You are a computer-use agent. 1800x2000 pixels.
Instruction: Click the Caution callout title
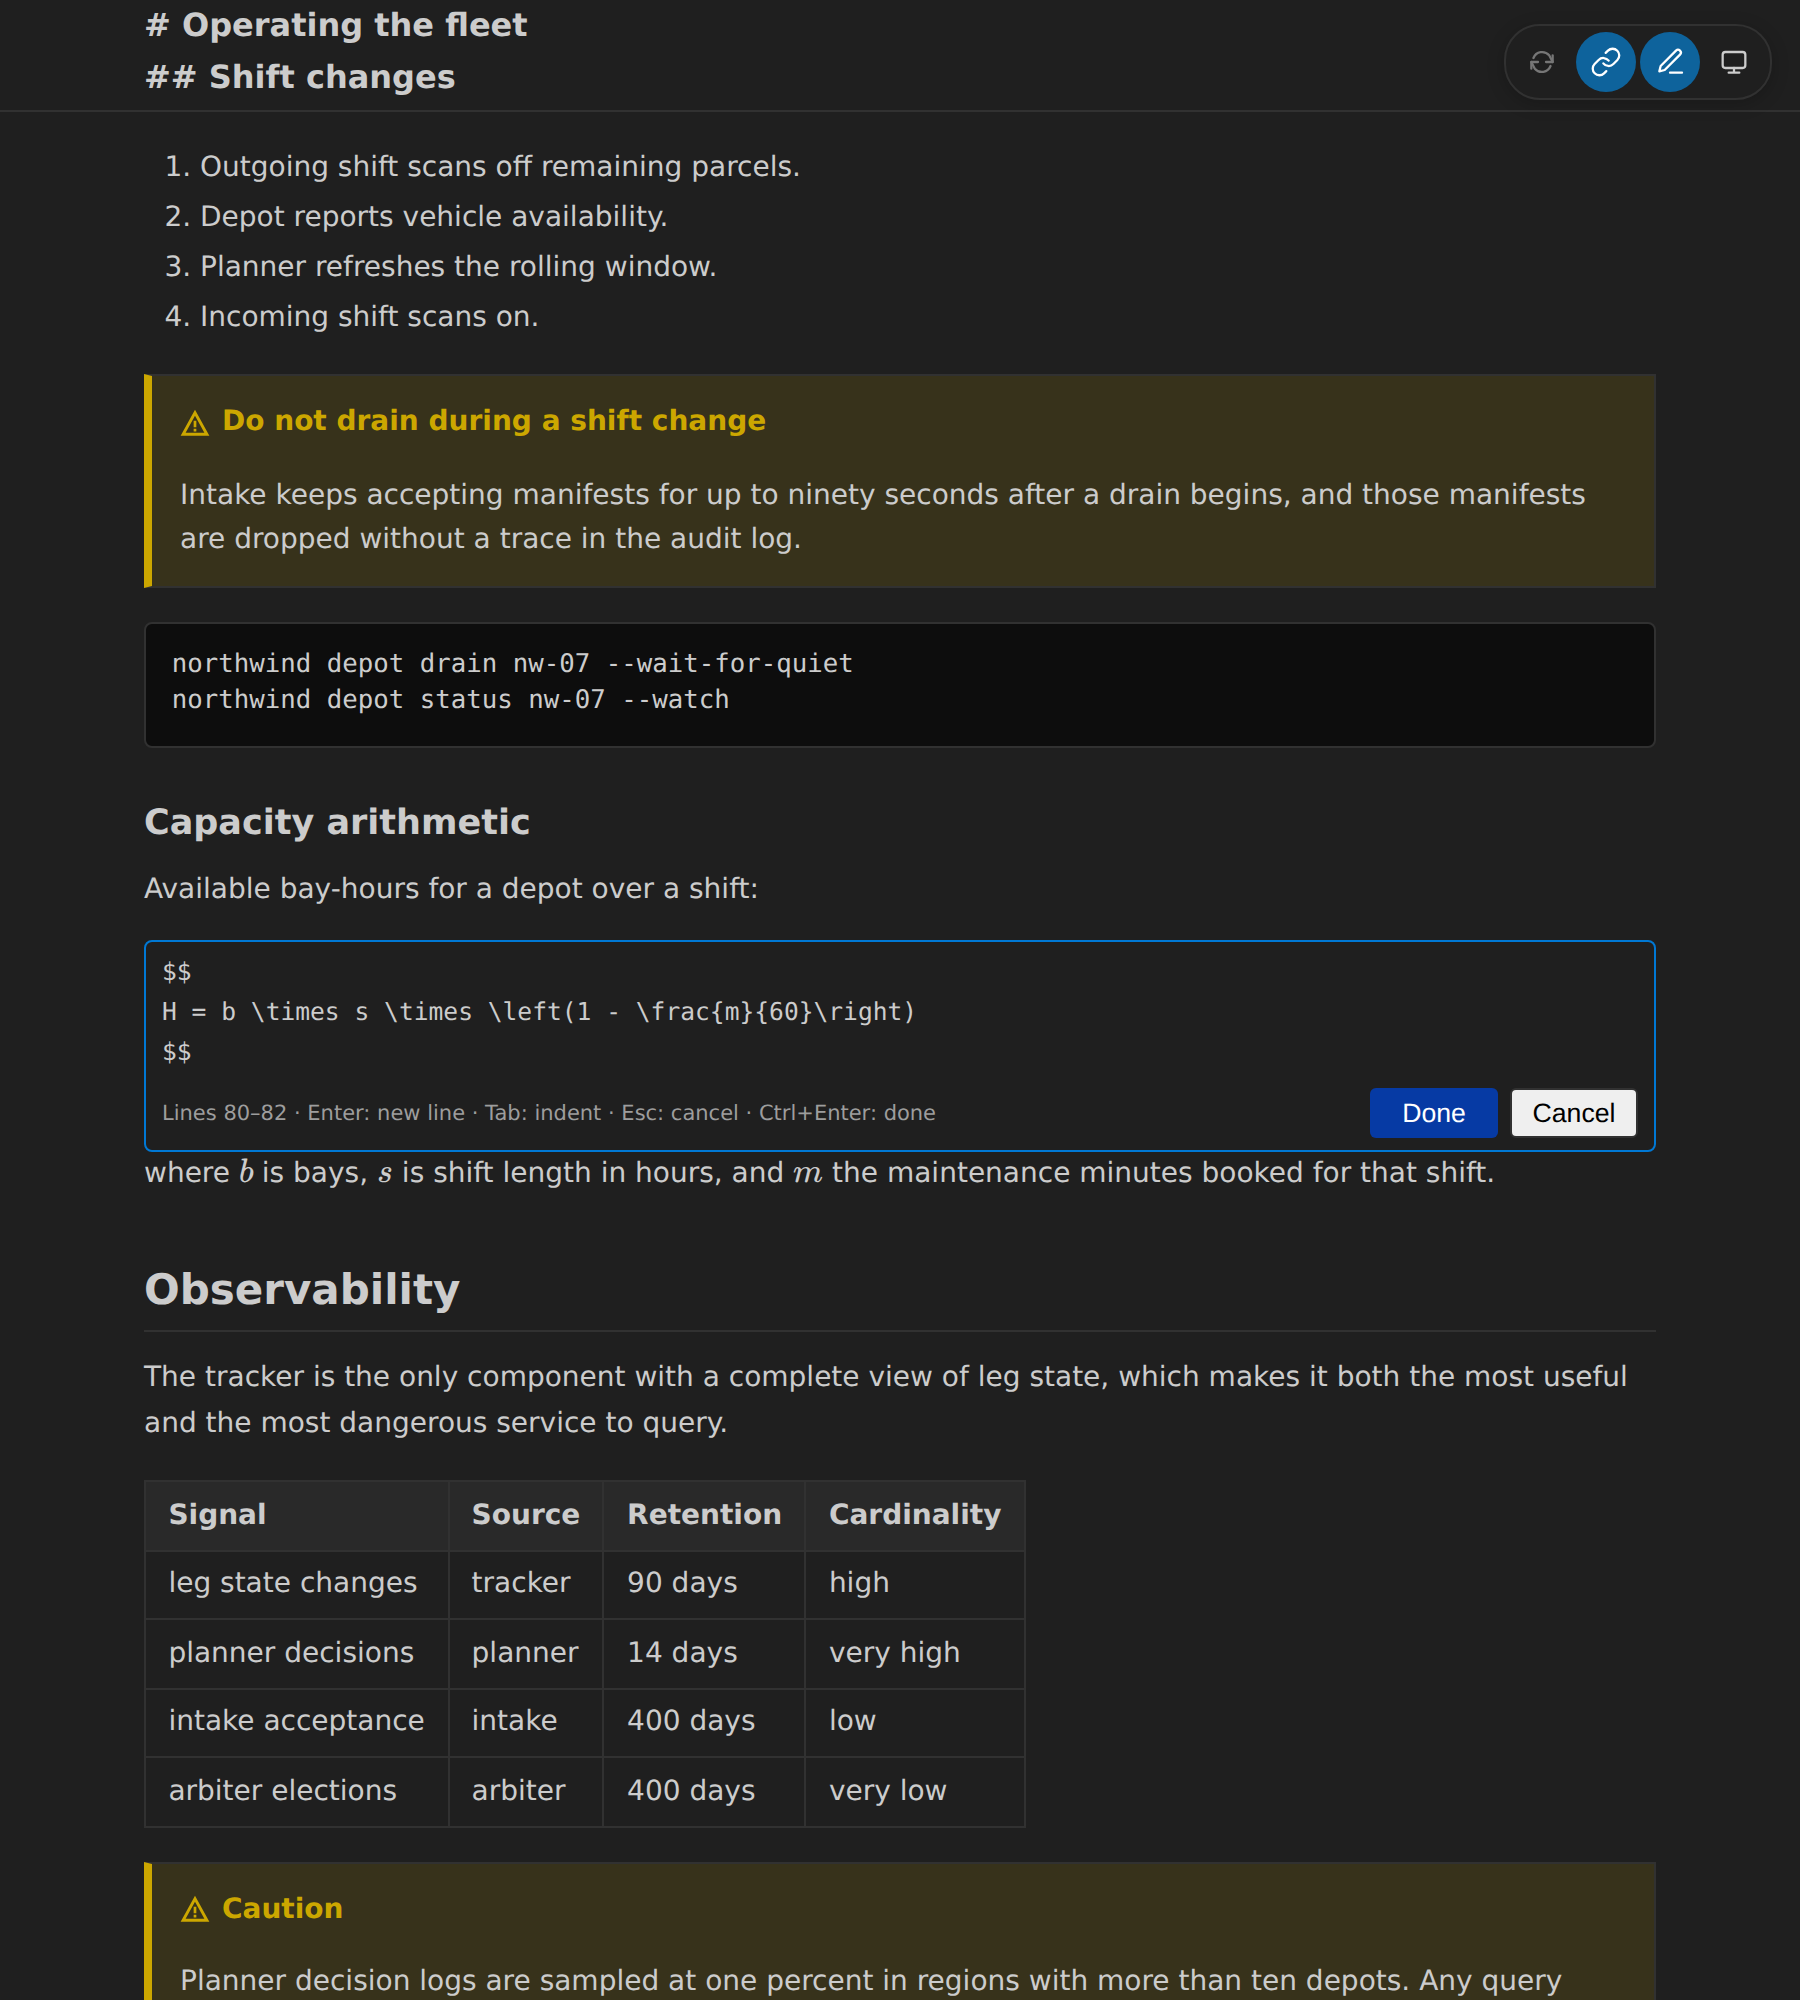click(x=282, y=1908)
